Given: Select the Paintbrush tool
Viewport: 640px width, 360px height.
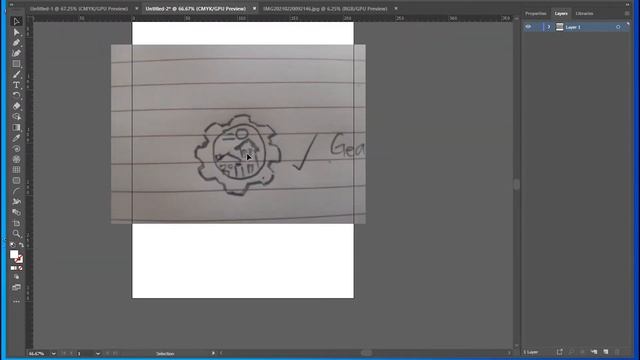Looking at the screenshot, I should click(16, 75).
